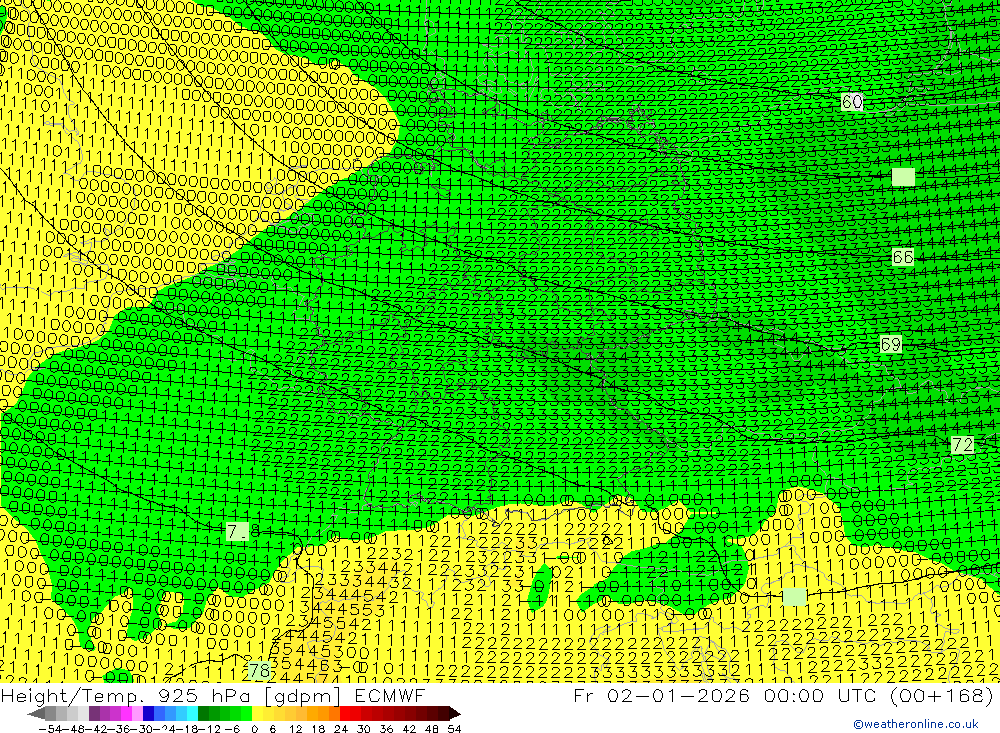Click the gray left arrow of the color scale

click(x=37, y=713)
